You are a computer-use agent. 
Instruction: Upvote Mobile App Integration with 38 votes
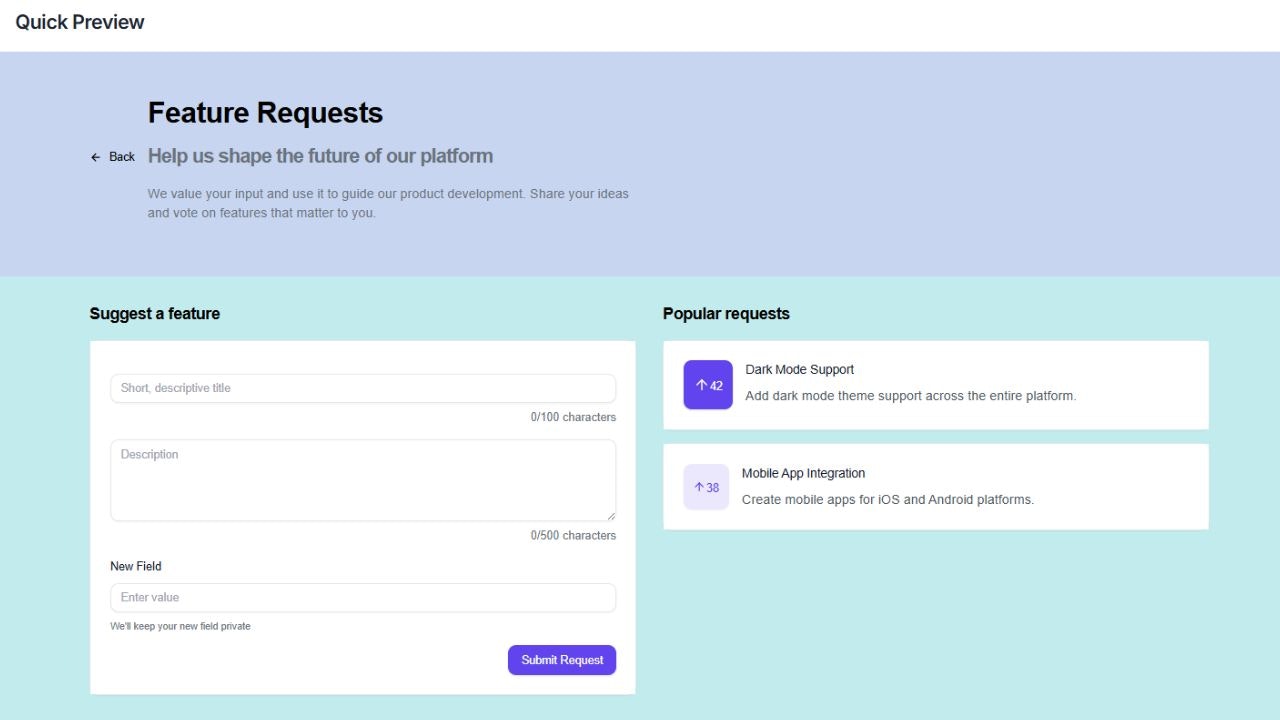pos(706,487)
